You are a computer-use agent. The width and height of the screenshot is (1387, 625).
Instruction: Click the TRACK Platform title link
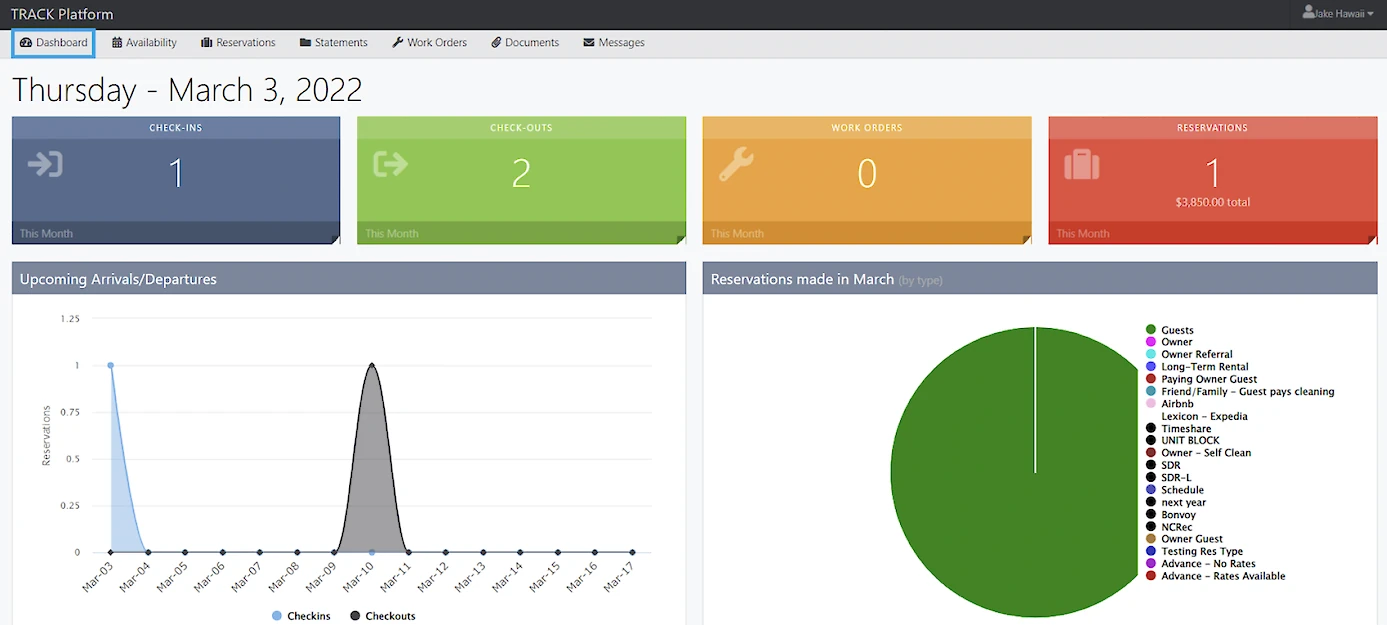tap(62, 14)
